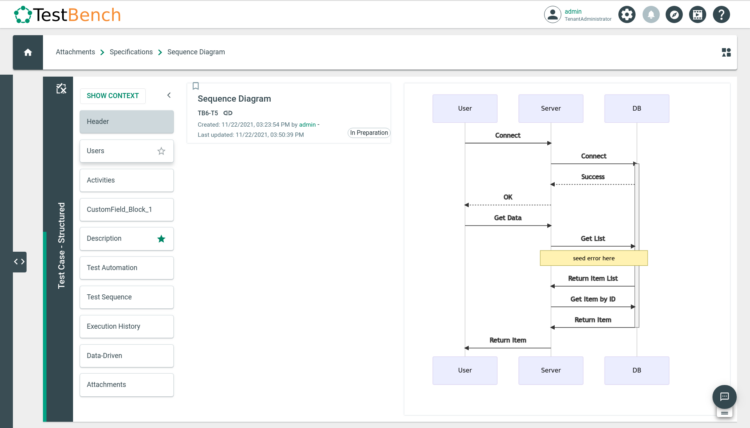
Task: Select the Test Sequence block
Action: (127, 297)
